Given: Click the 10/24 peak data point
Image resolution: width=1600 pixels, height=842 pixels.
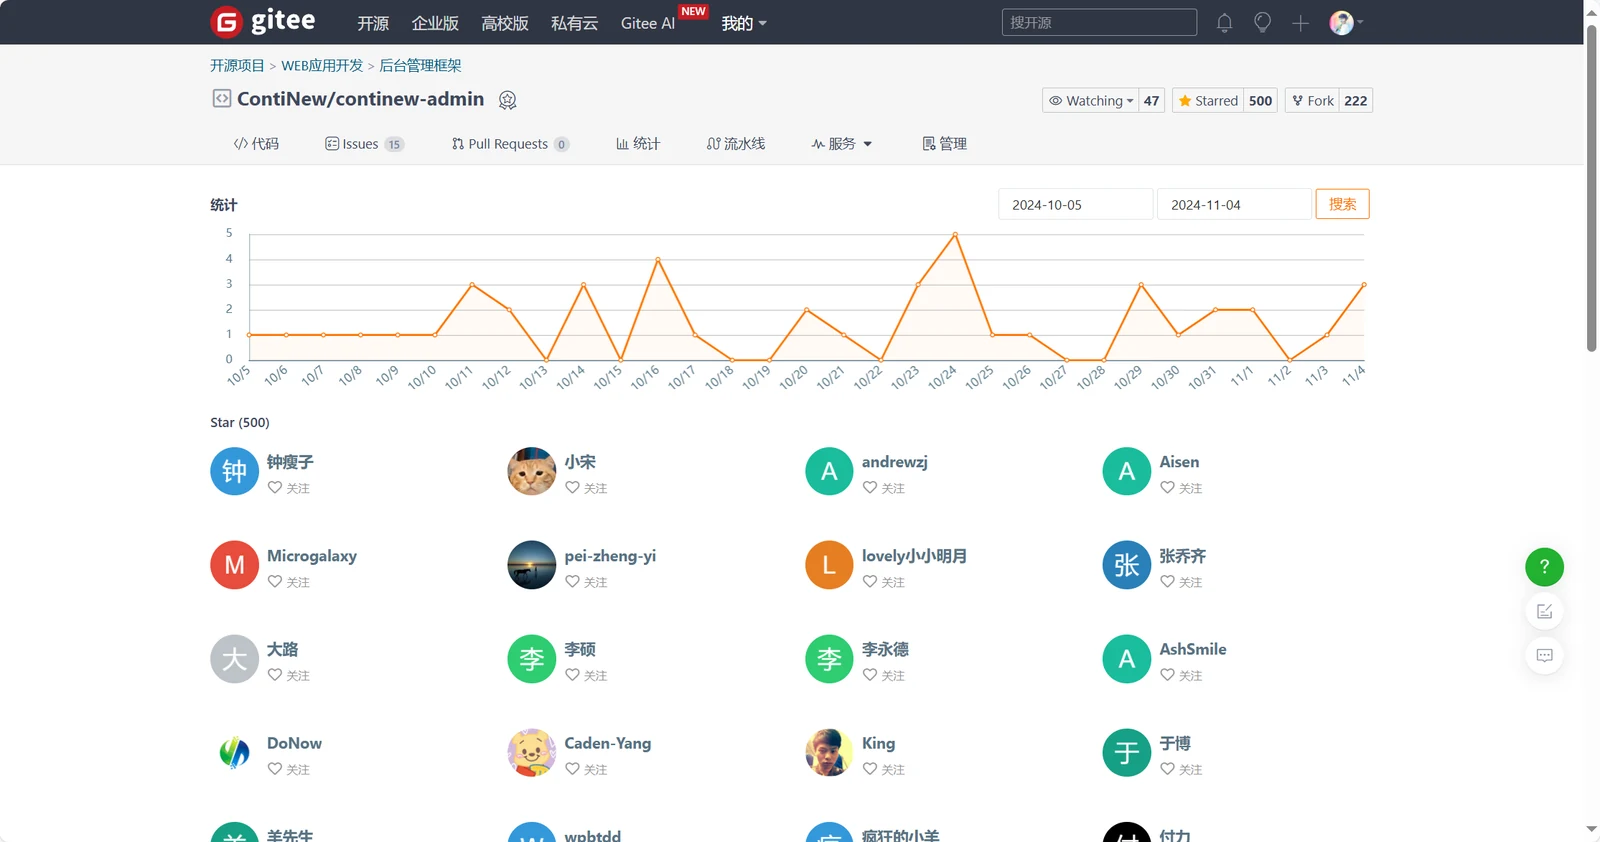Looking at the screenshot, I should pos(955,235).
